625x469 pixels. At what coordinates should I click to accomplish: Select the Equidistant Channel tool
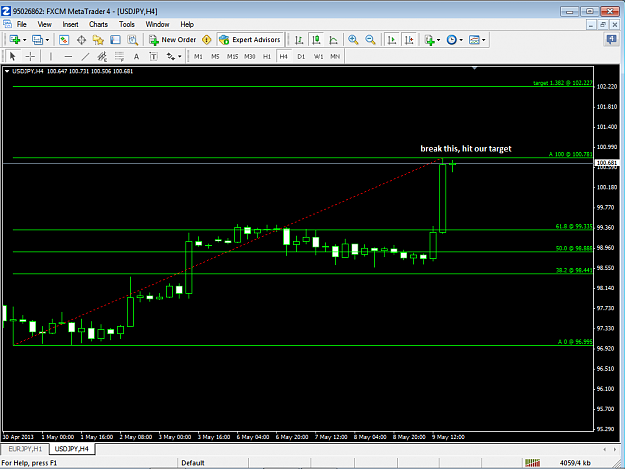pos(102,57)
